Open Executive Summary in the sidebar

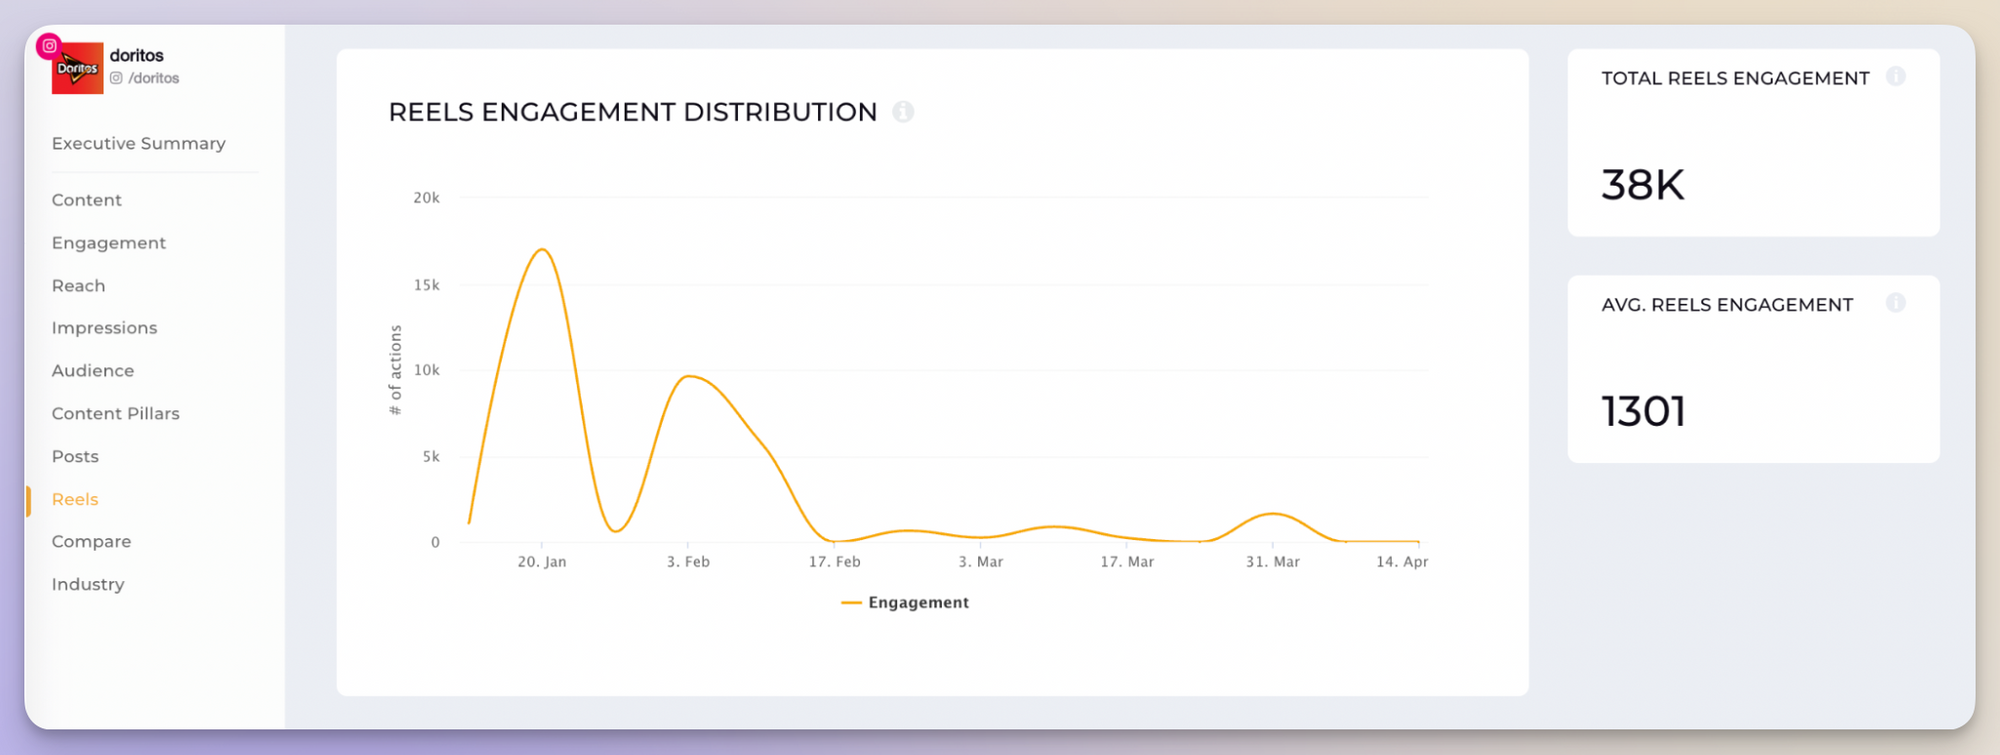(x=139, y=143)
